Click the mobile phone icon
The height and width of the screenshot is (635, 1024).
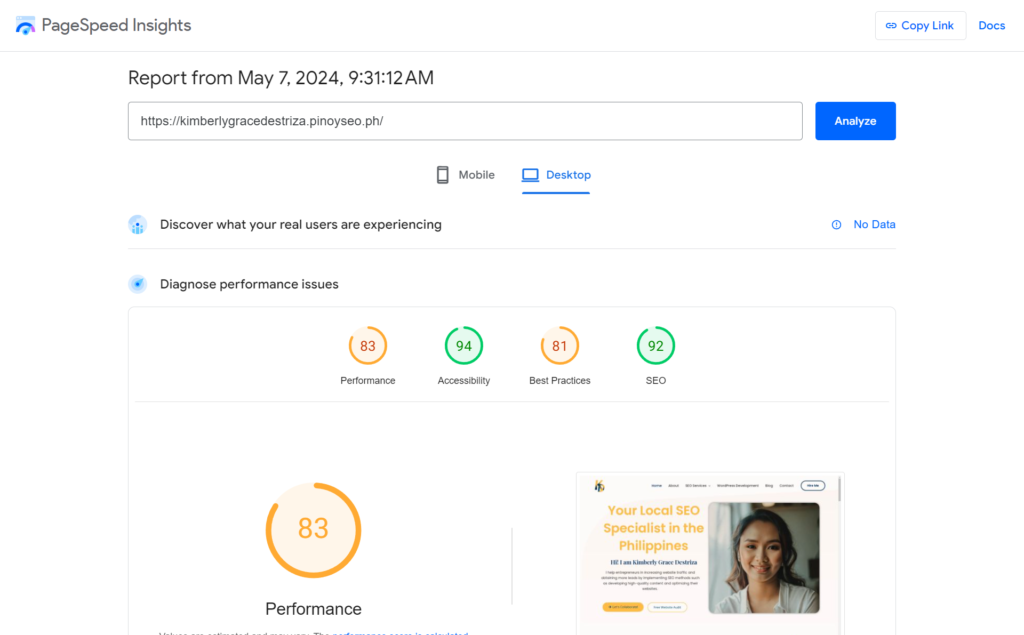(442, 175)
